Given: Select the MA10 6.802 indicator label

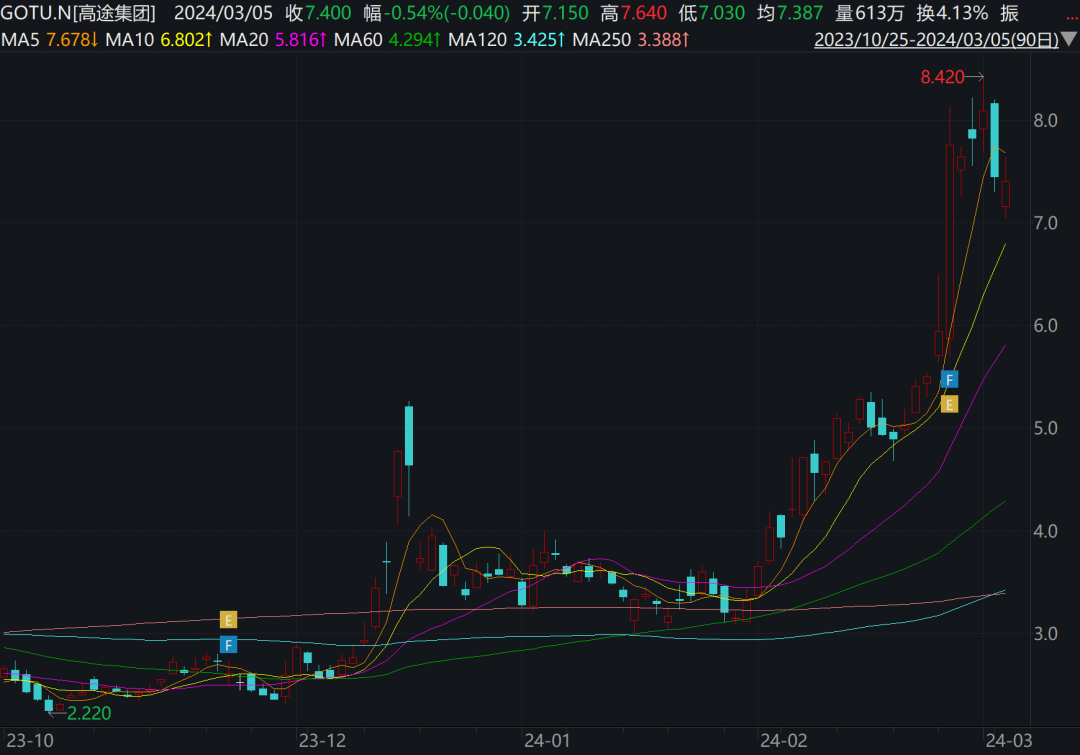Looking at the screenshot, I should [x=158, y=40].
